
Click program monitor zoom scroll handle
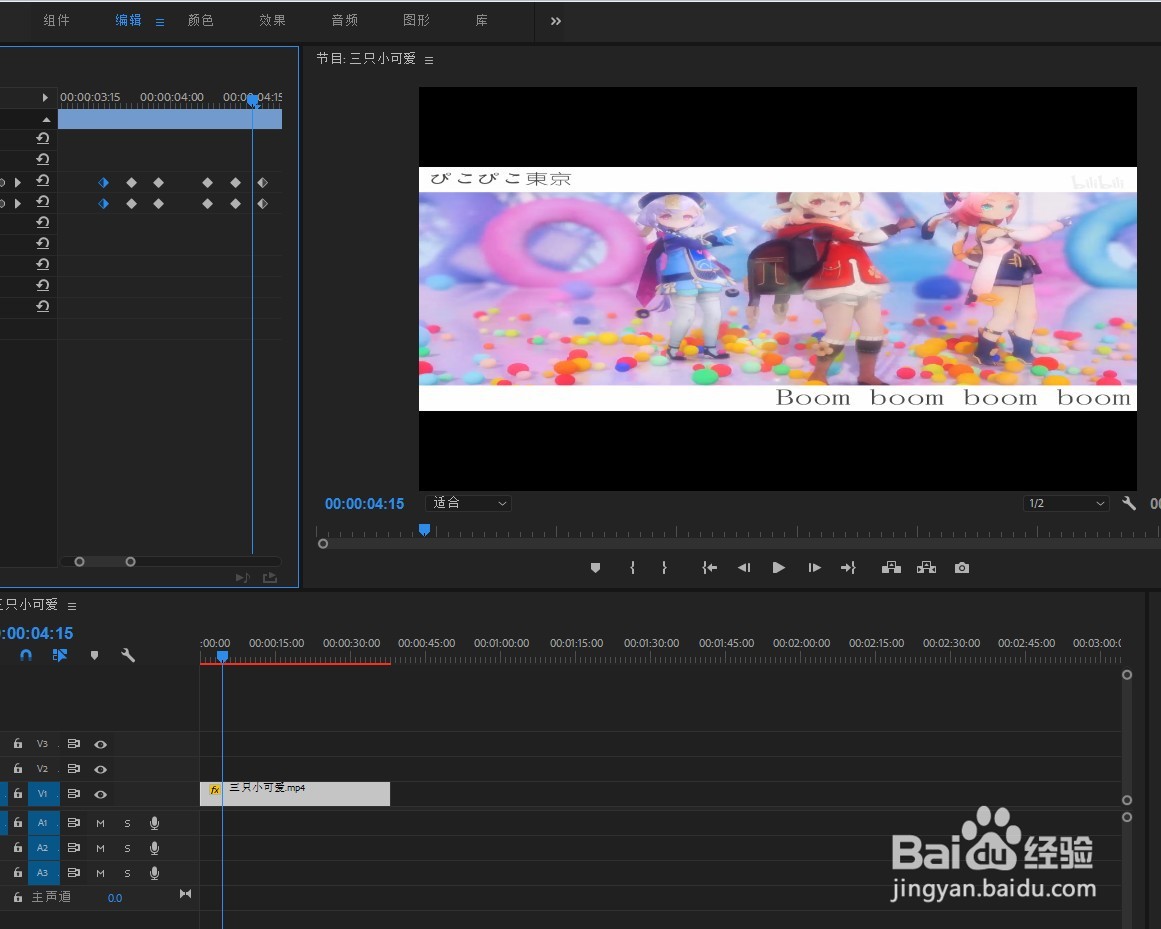323,543
